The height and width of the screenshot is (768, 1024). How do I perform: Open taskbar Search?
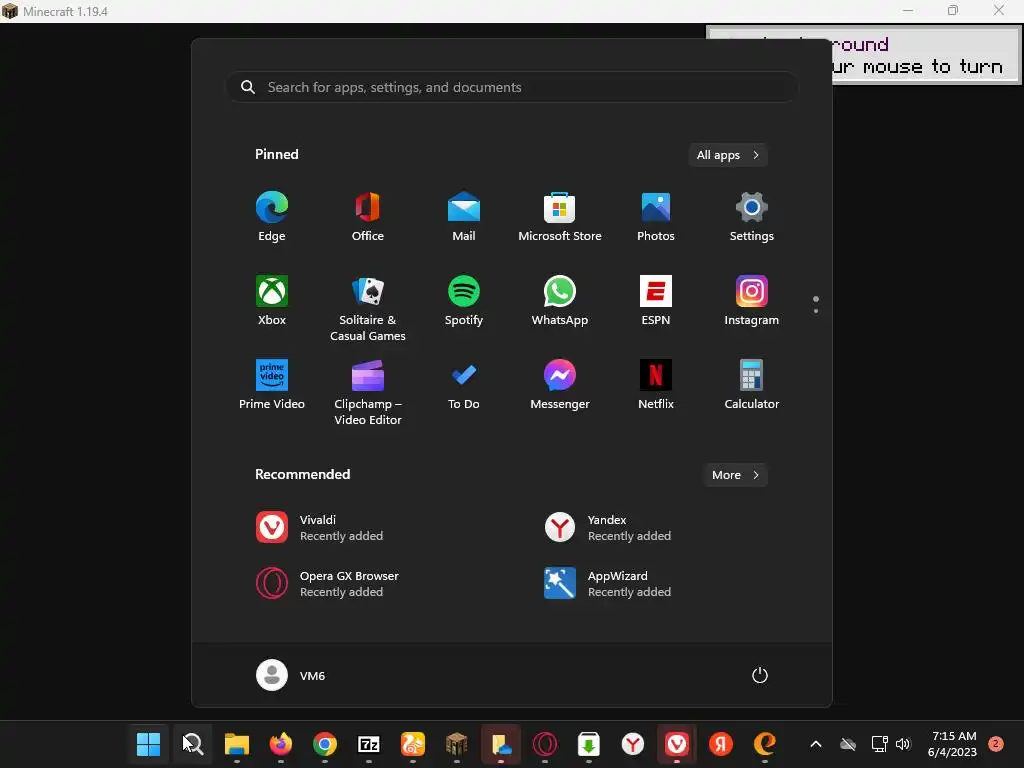[x=193, y=744]
